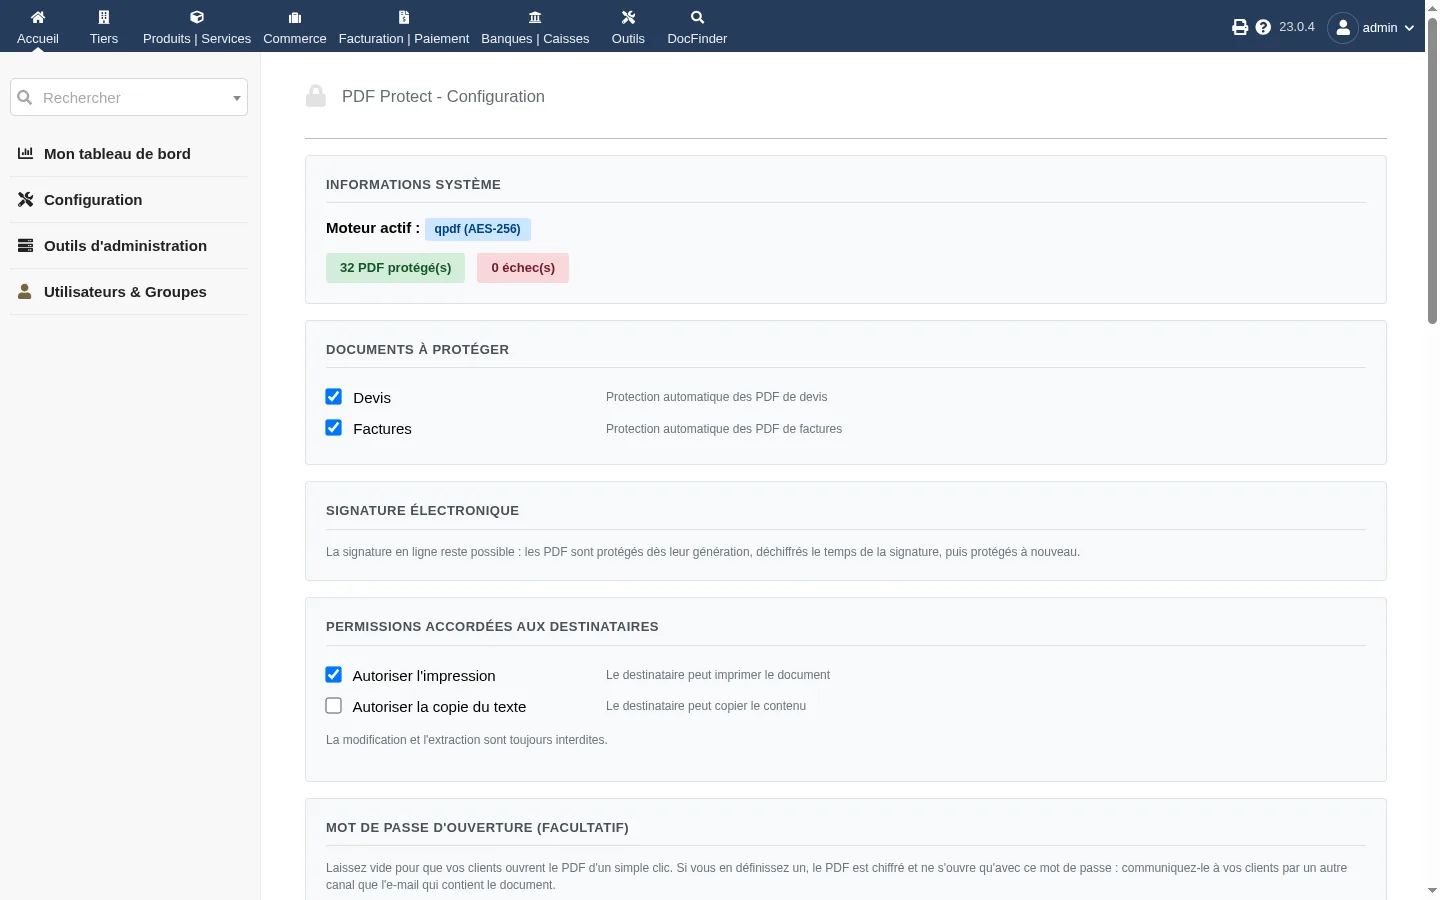This screenshot has width=1440, height=900.
Task: Click the 'Autoriser la copie du texte' label
Action: [x=439, y=707]
